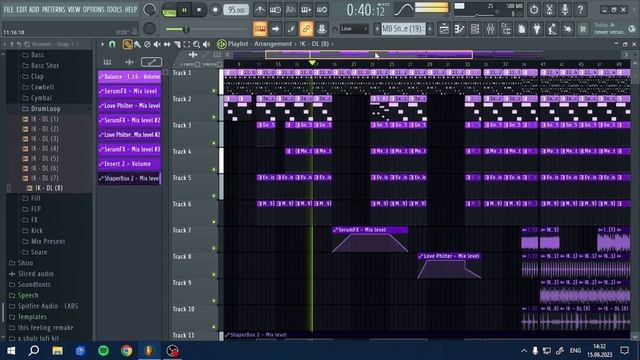Select the playlist Slice tool

coord(177,44)
